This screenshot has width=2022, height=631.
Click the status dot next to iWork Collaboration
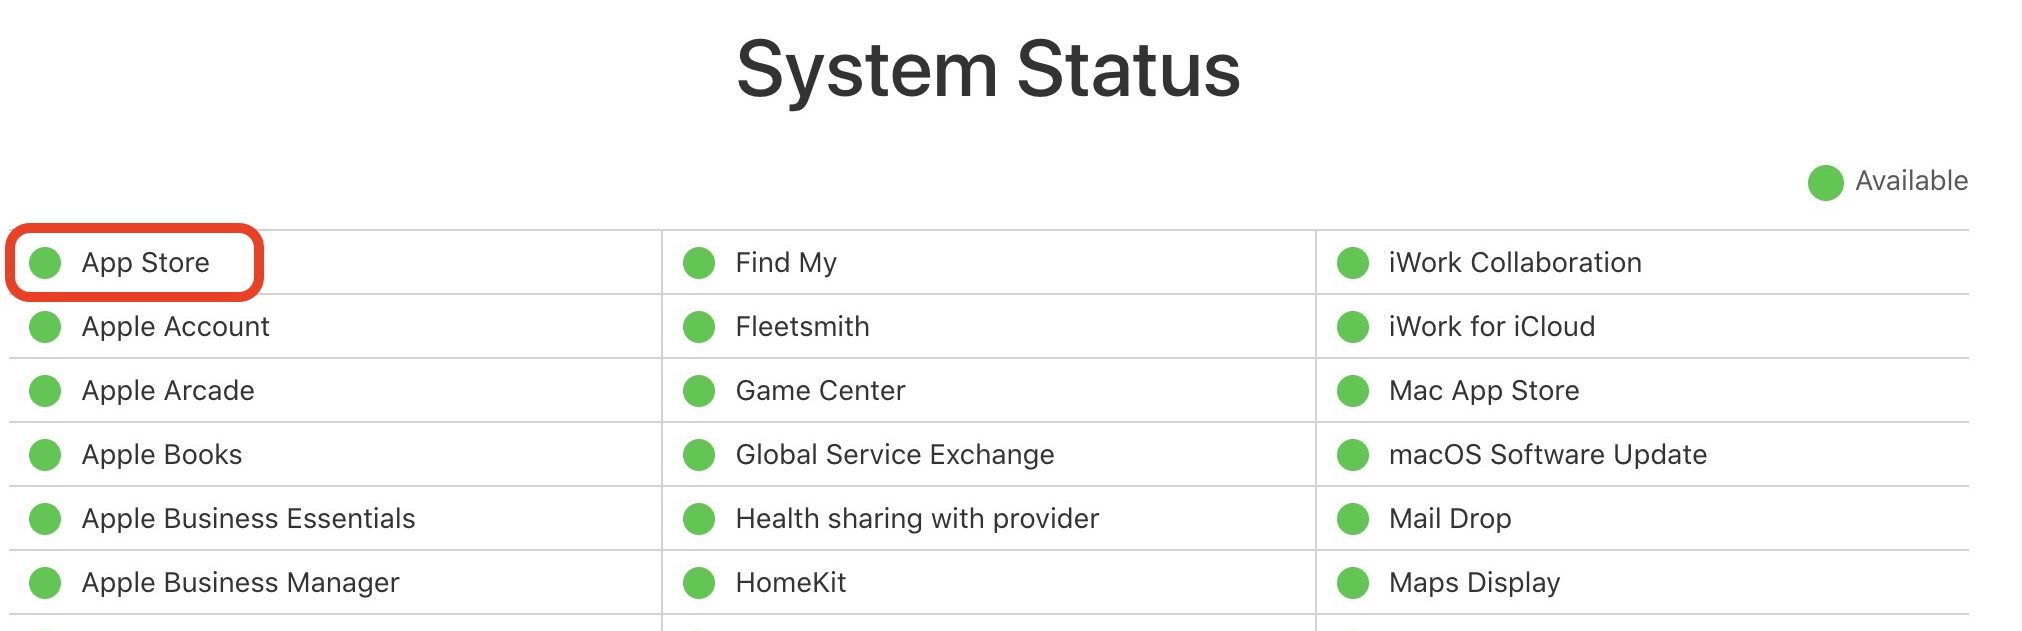coord(1353,263)
